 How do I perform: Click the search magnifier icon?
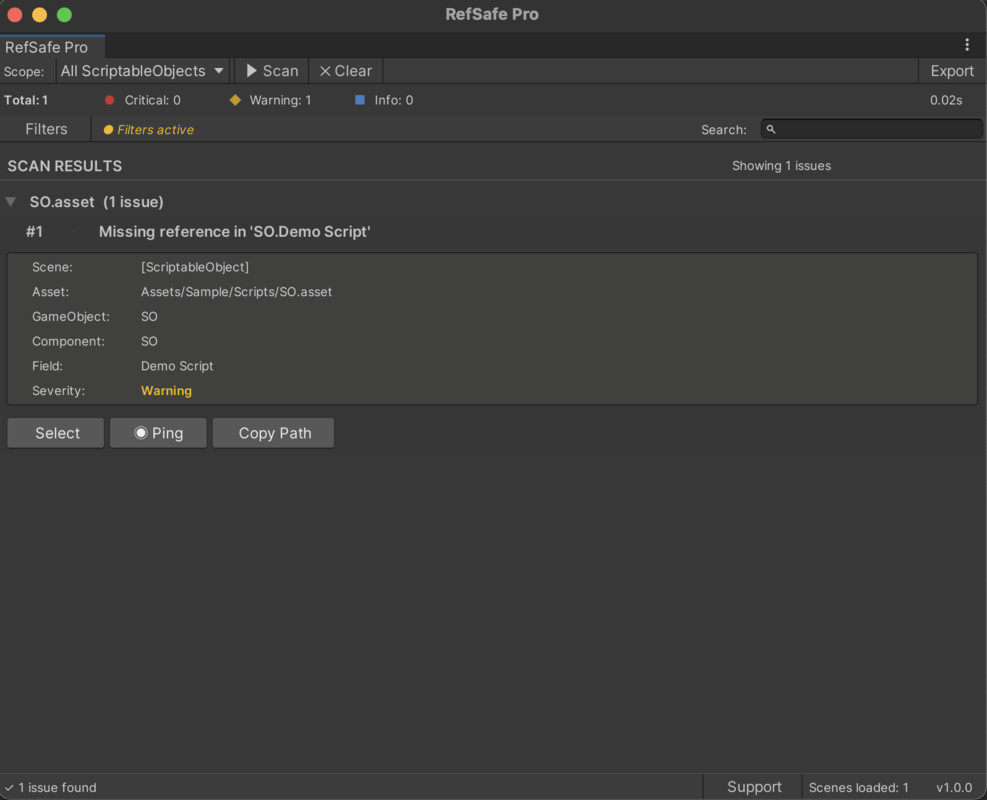(x=770, y=129)
